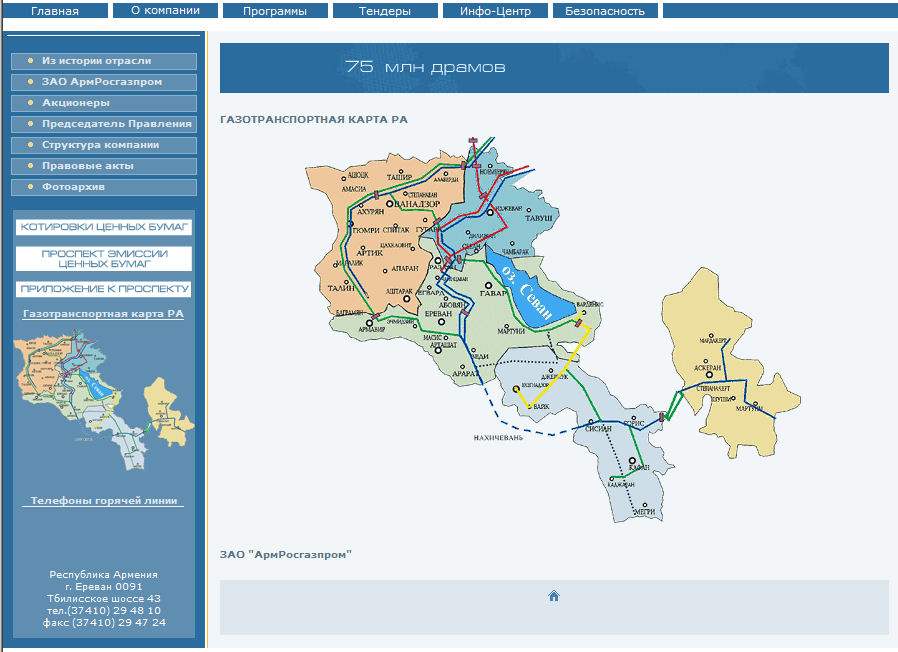Screen dimensions: 898x652
Task: Click the г. Ереван 0091 address line
Action: click(104, 587)
